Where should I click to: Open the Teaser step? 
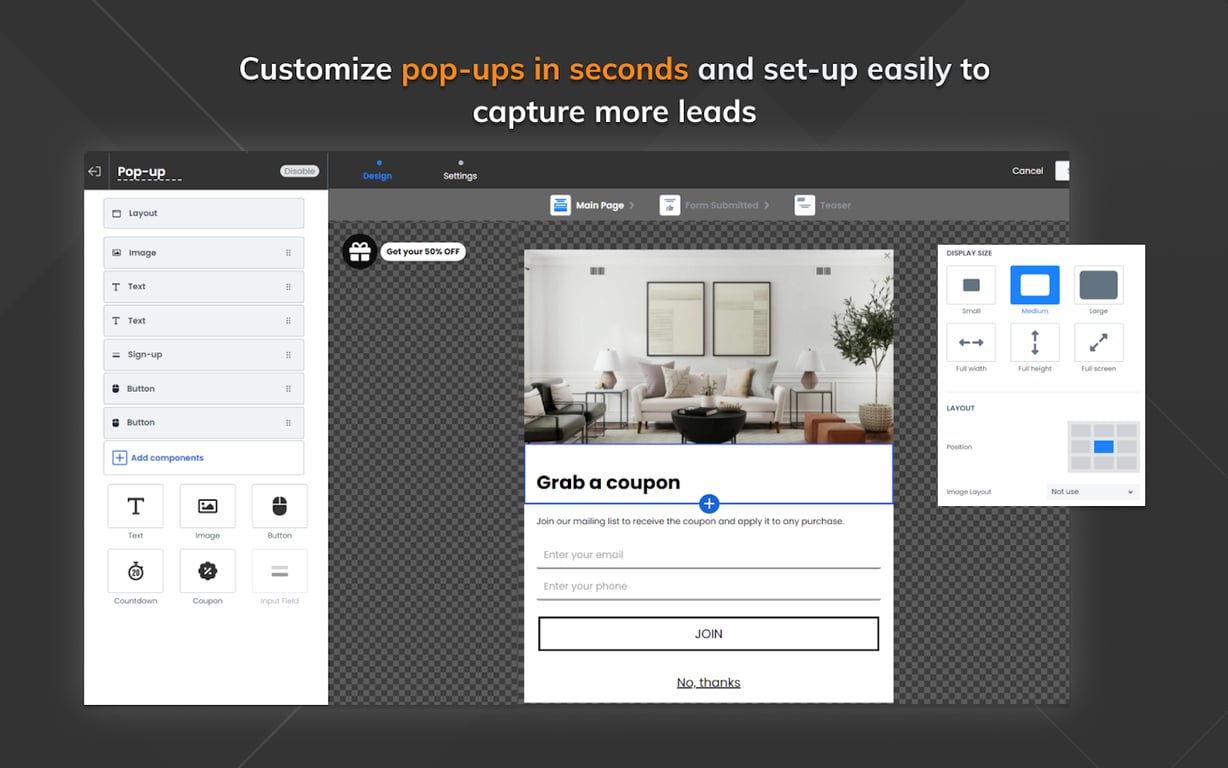[823, 205]
